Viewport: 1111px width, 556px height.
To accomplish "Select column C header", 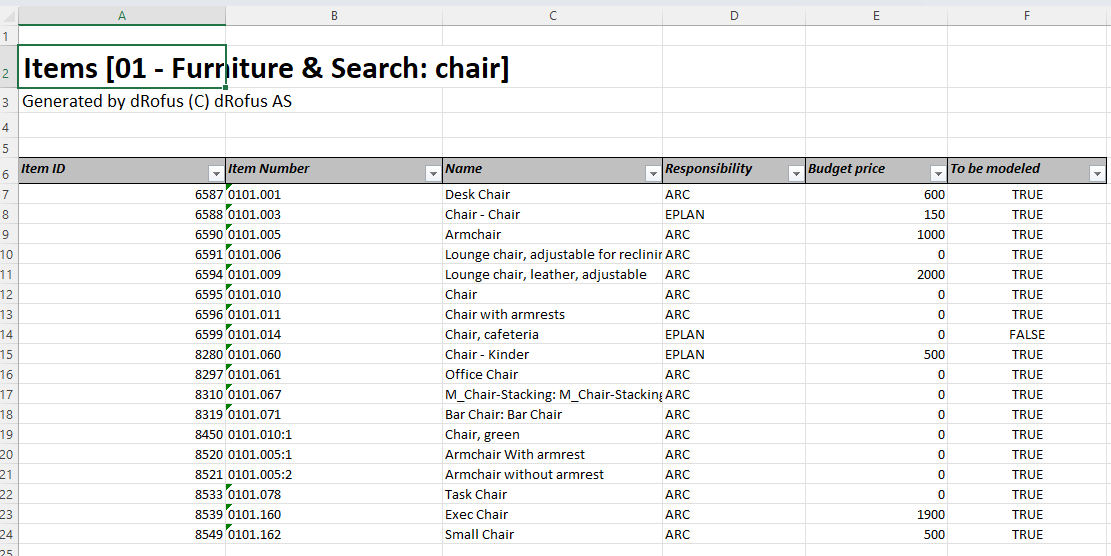I will (x=553, y=16).
